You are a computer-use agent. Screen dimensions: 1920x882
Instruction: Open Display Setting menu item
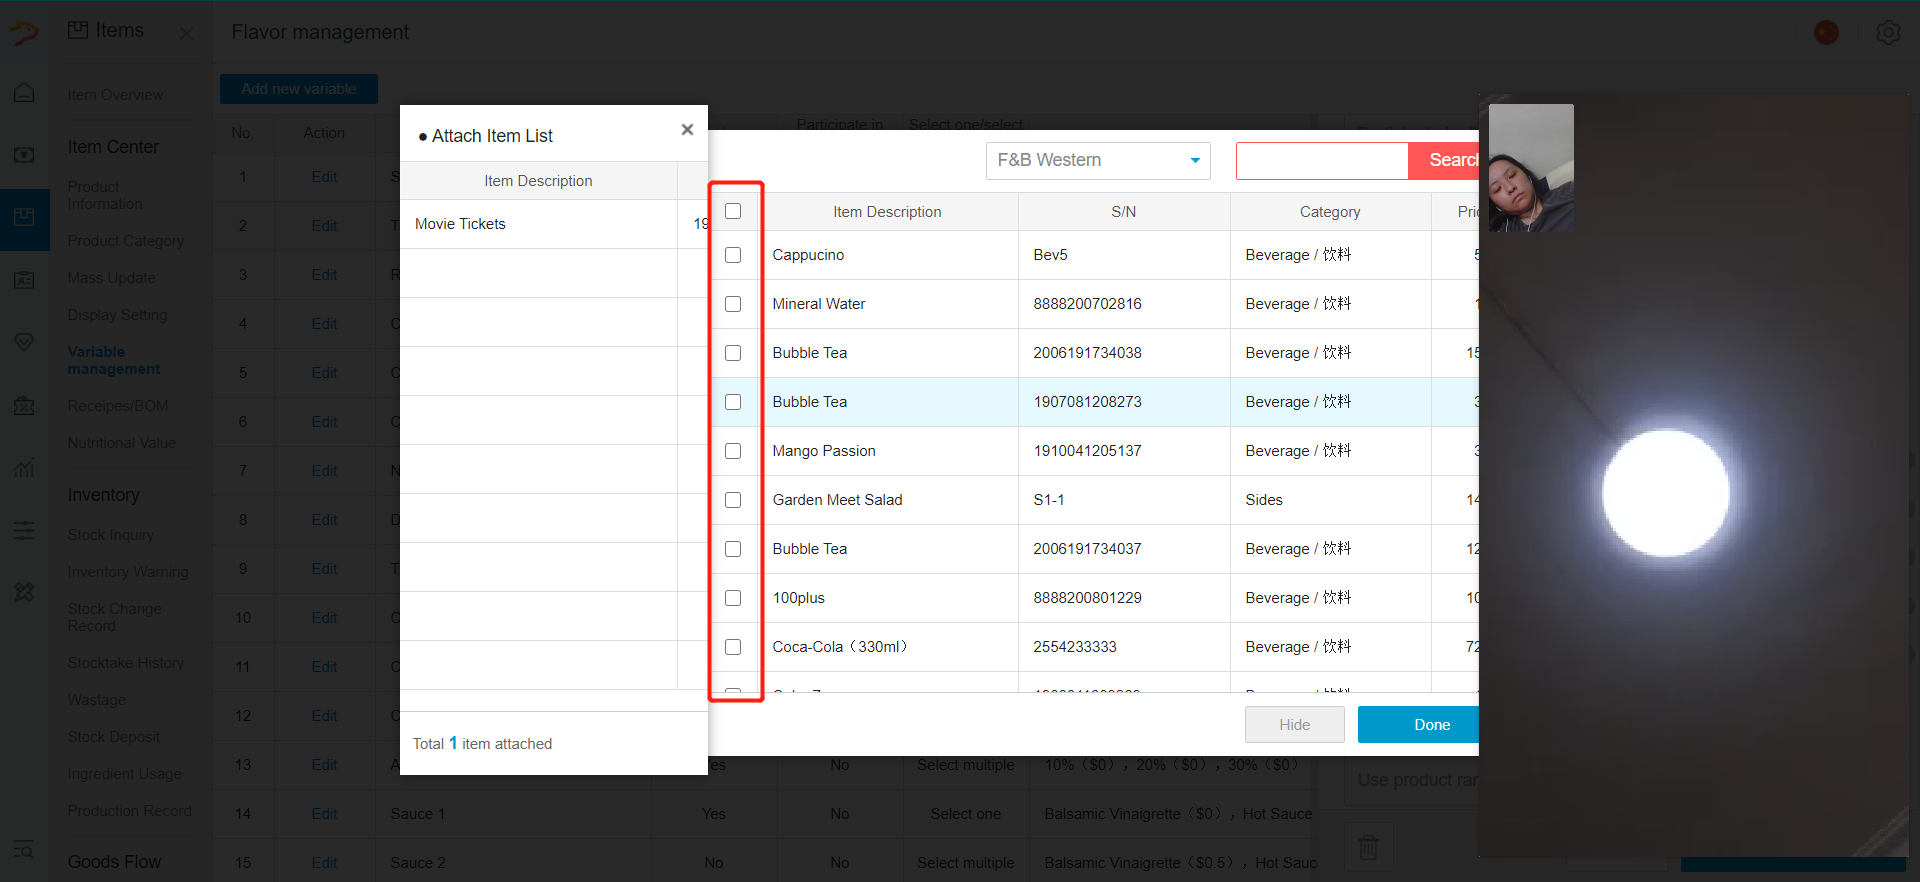coord(117,315)
